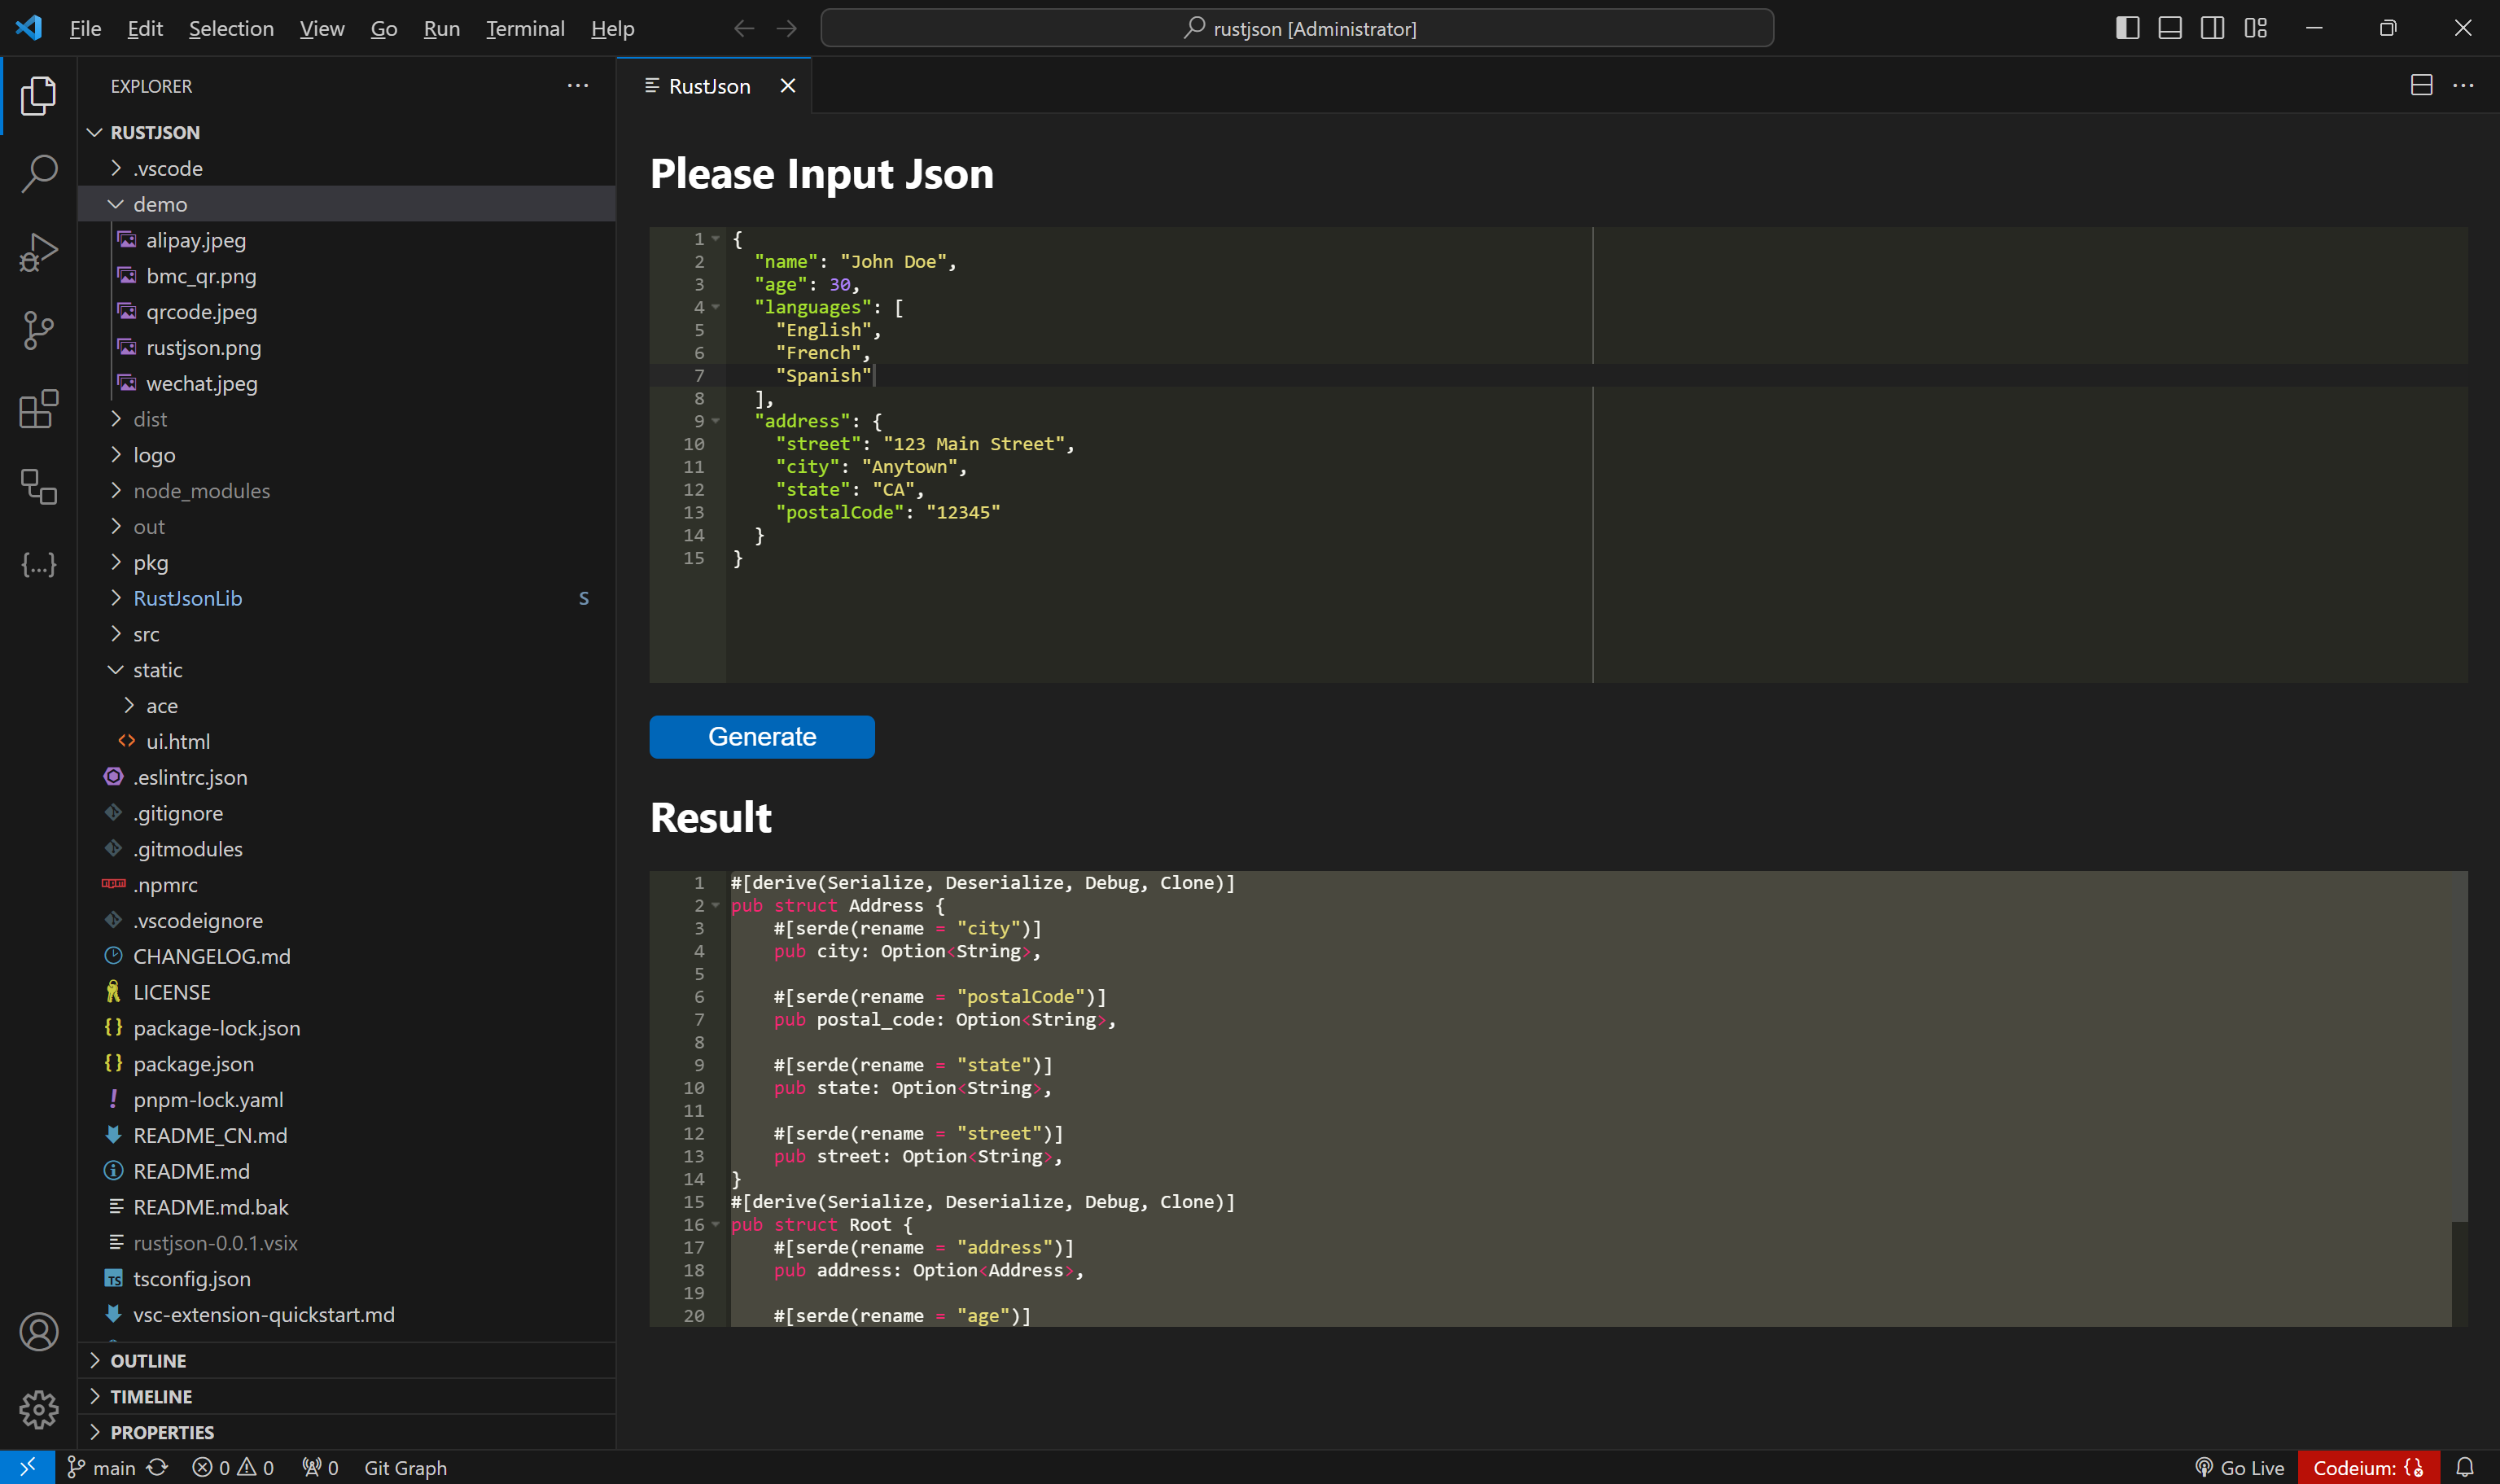Select the RustJson editor tab

point(708,86)
